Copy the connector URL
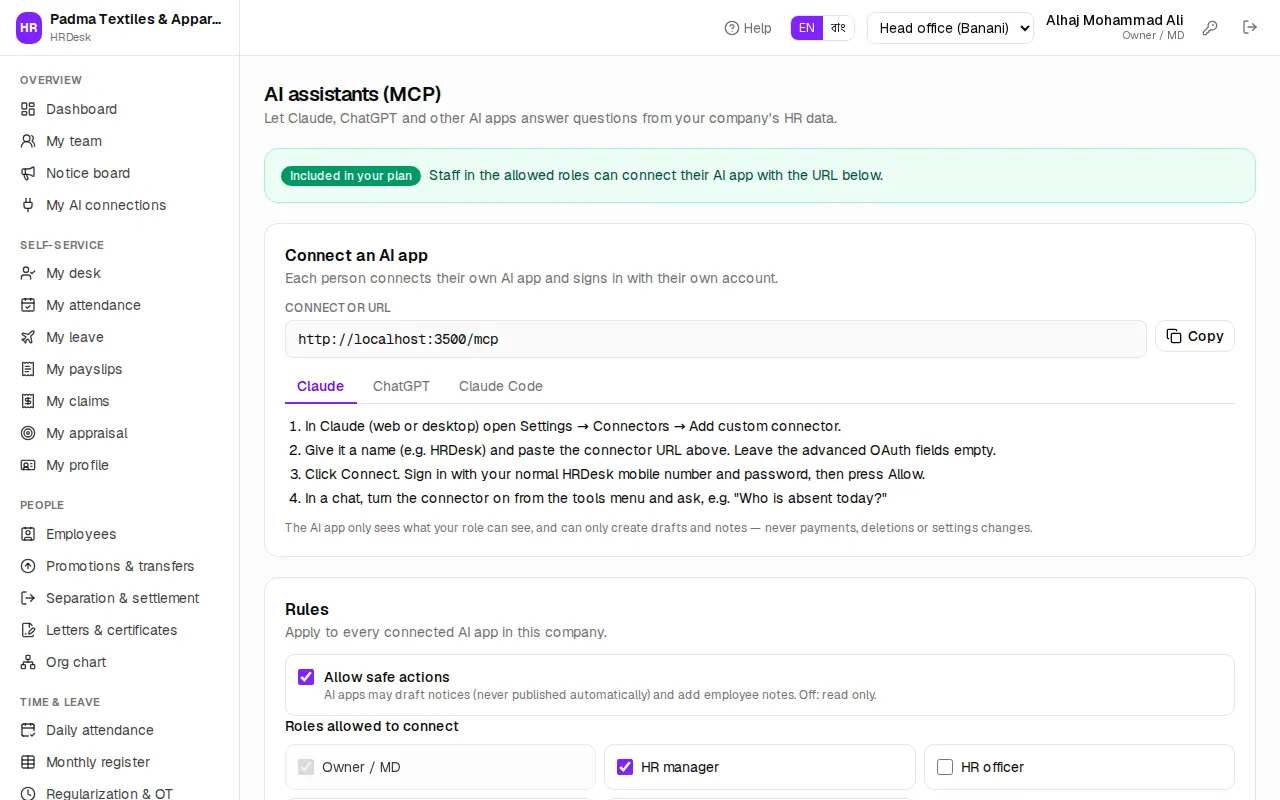The width and height of the screenshot is (1280, 800). 1195,336
